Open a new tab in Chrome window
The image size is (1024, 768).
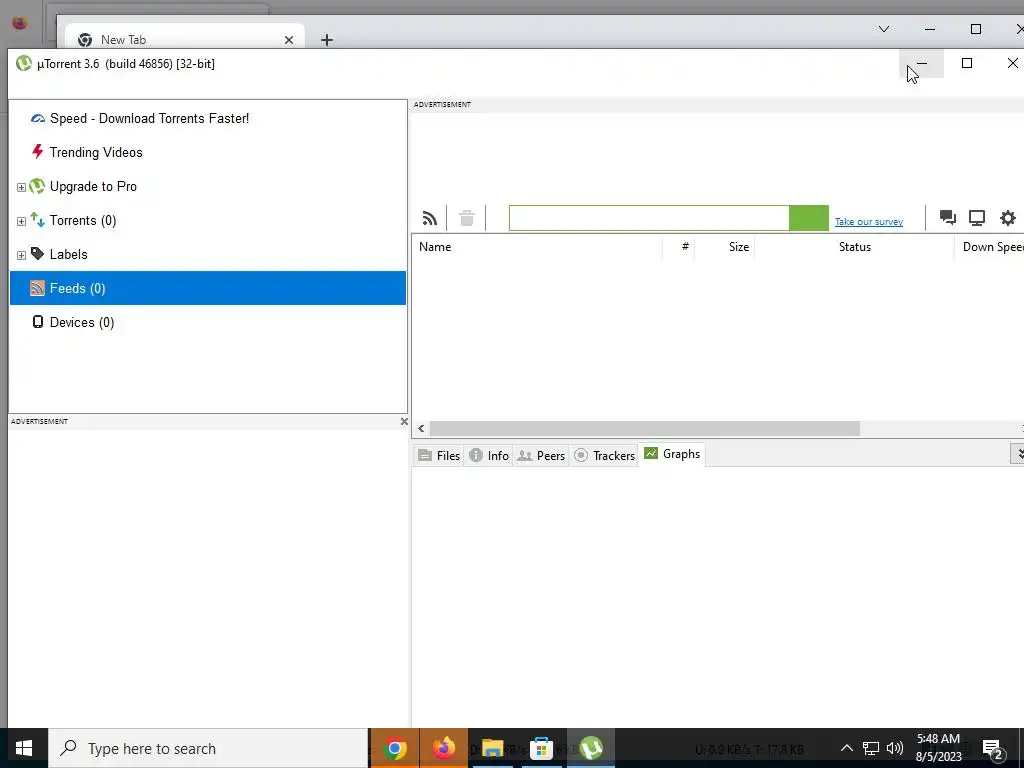[x=327, y=40]
